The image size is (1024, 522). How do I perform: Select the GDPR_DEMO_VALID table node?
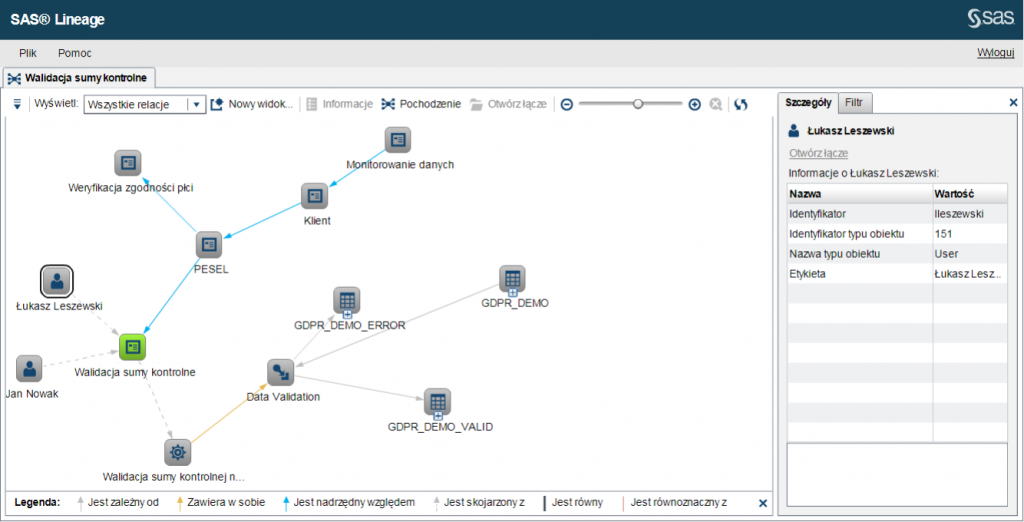tap(438, 402)
